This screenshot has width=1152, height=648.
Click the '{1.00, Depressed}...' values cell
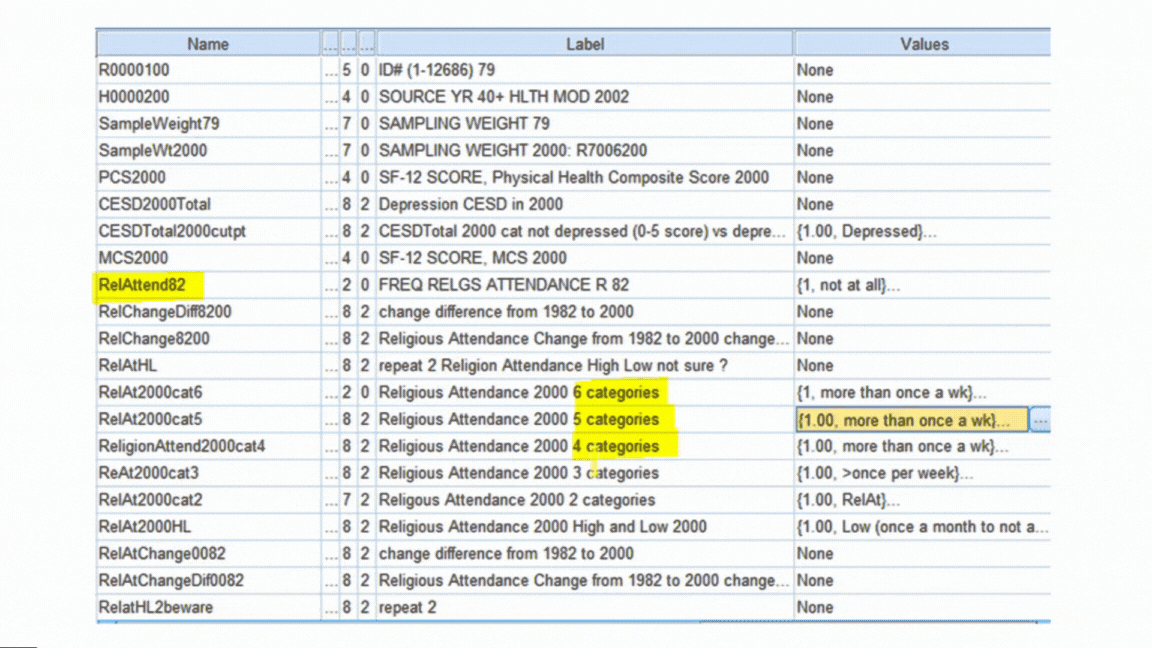[x=866, y=231]
